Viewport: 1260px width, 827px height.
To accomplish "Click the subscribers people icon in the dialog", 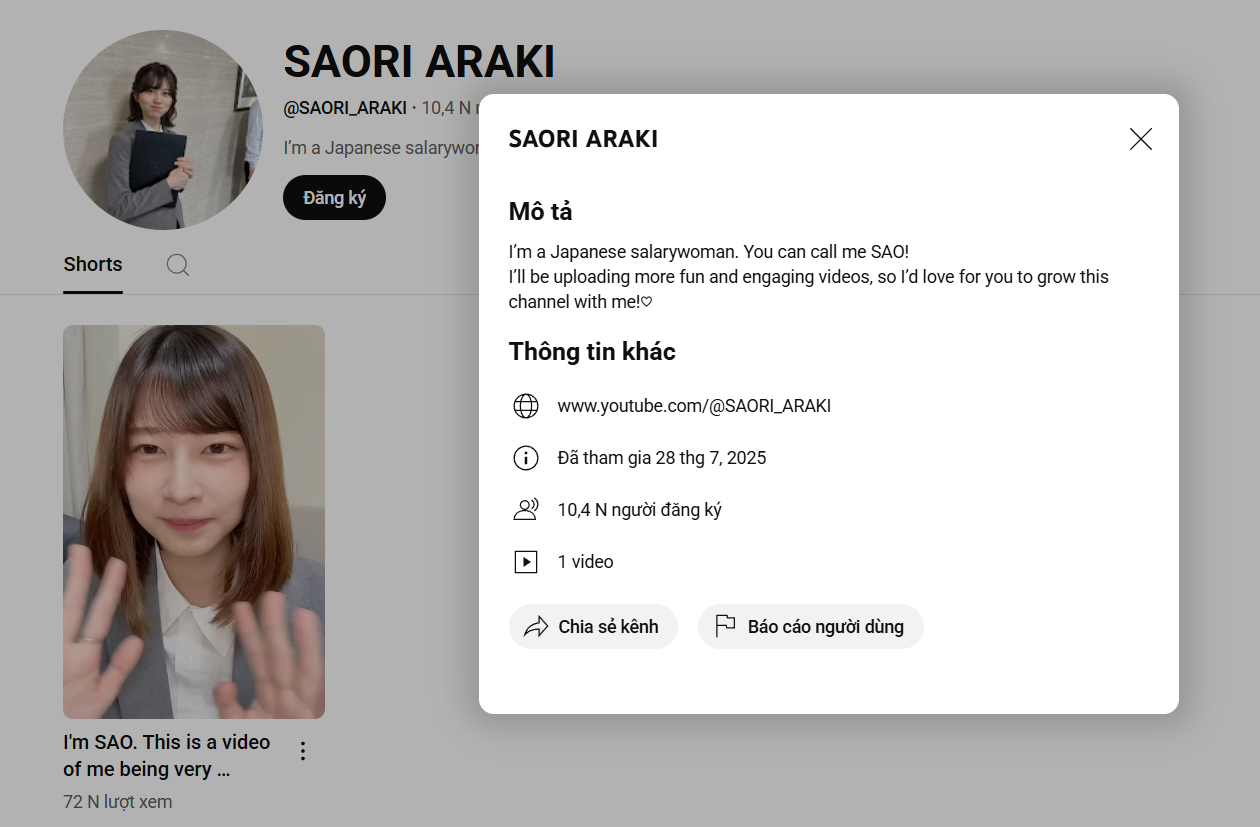I will 526,510.
